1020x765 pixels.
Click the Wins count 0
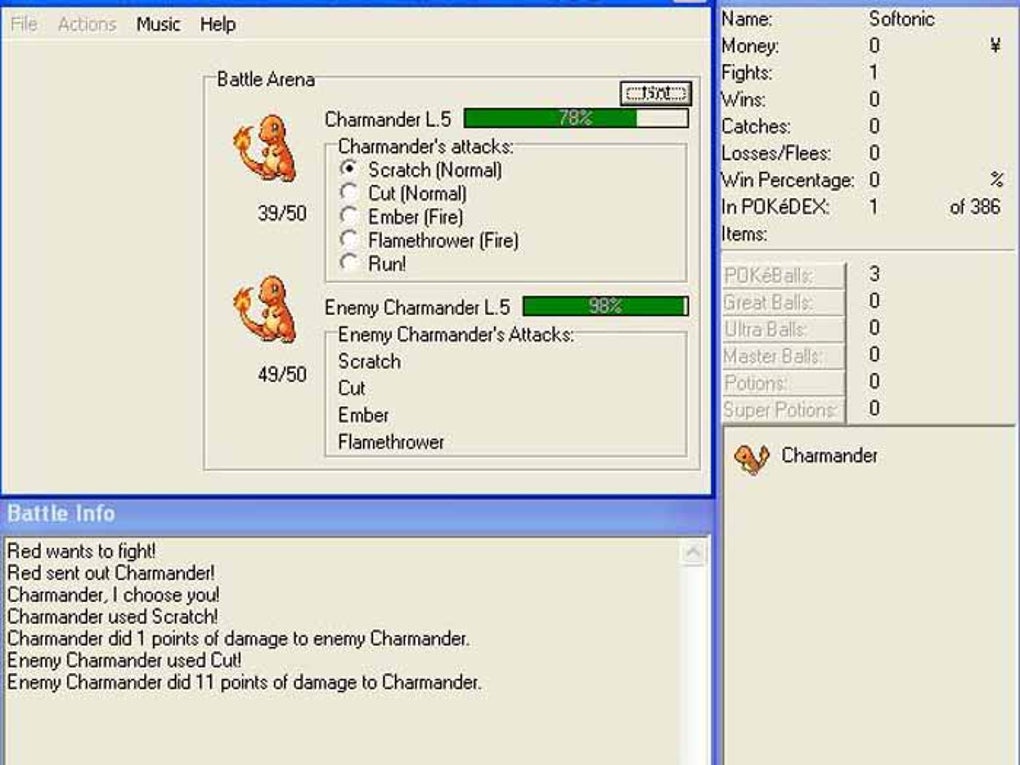click(874, 99)
